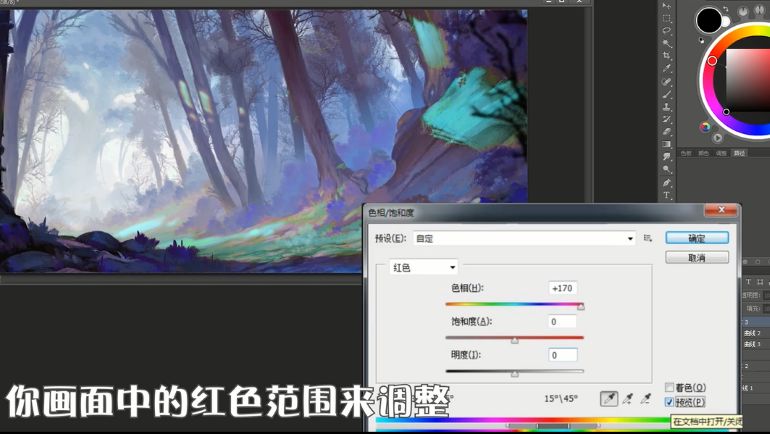Switch to the 色板 panel tab
The image size is (770, 434).
[686, 153]
